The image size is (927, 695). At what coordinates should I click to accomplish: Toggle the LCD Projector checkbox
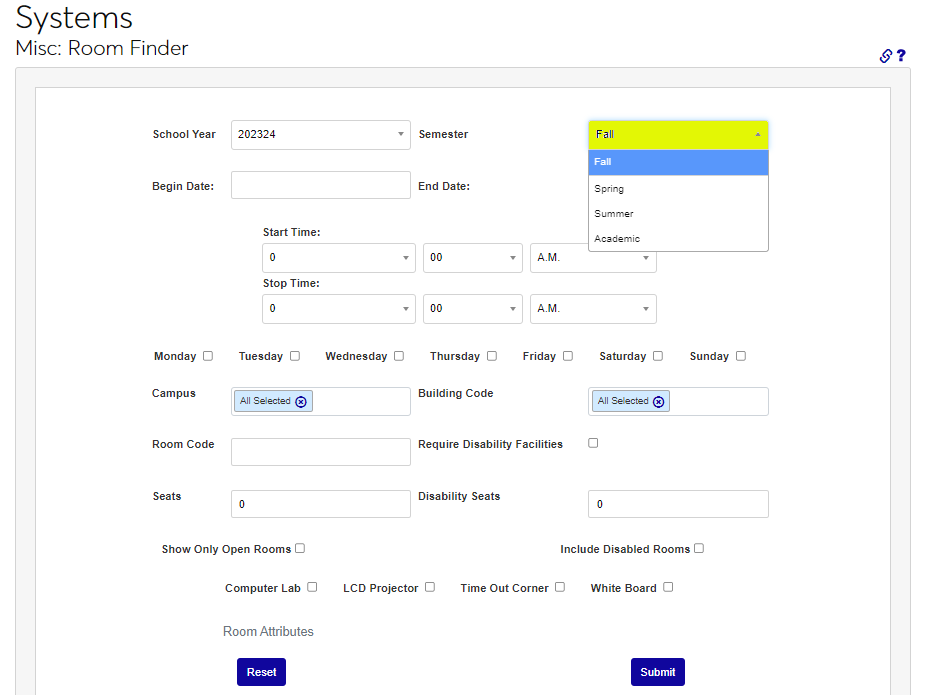click(430, 587)
